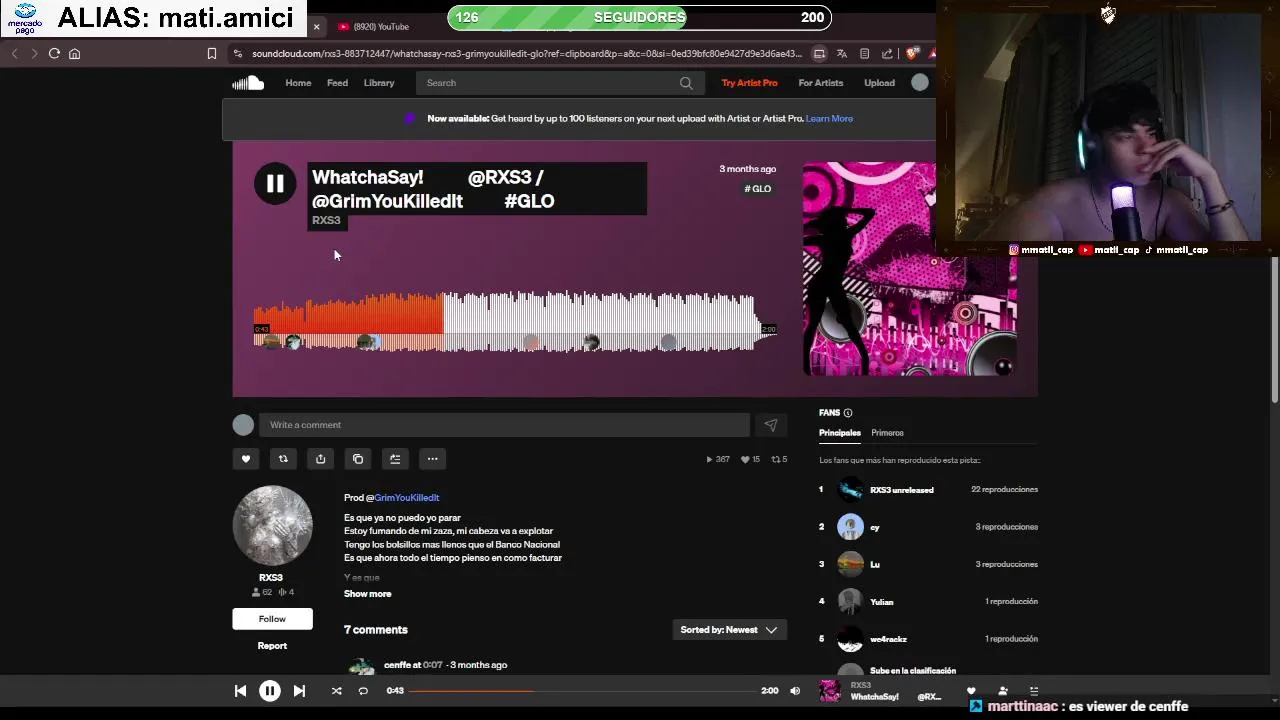Screen dimensions: 1280x720
Task: Send the comment with paper-plane icon
Action: [x=771, y=425]
